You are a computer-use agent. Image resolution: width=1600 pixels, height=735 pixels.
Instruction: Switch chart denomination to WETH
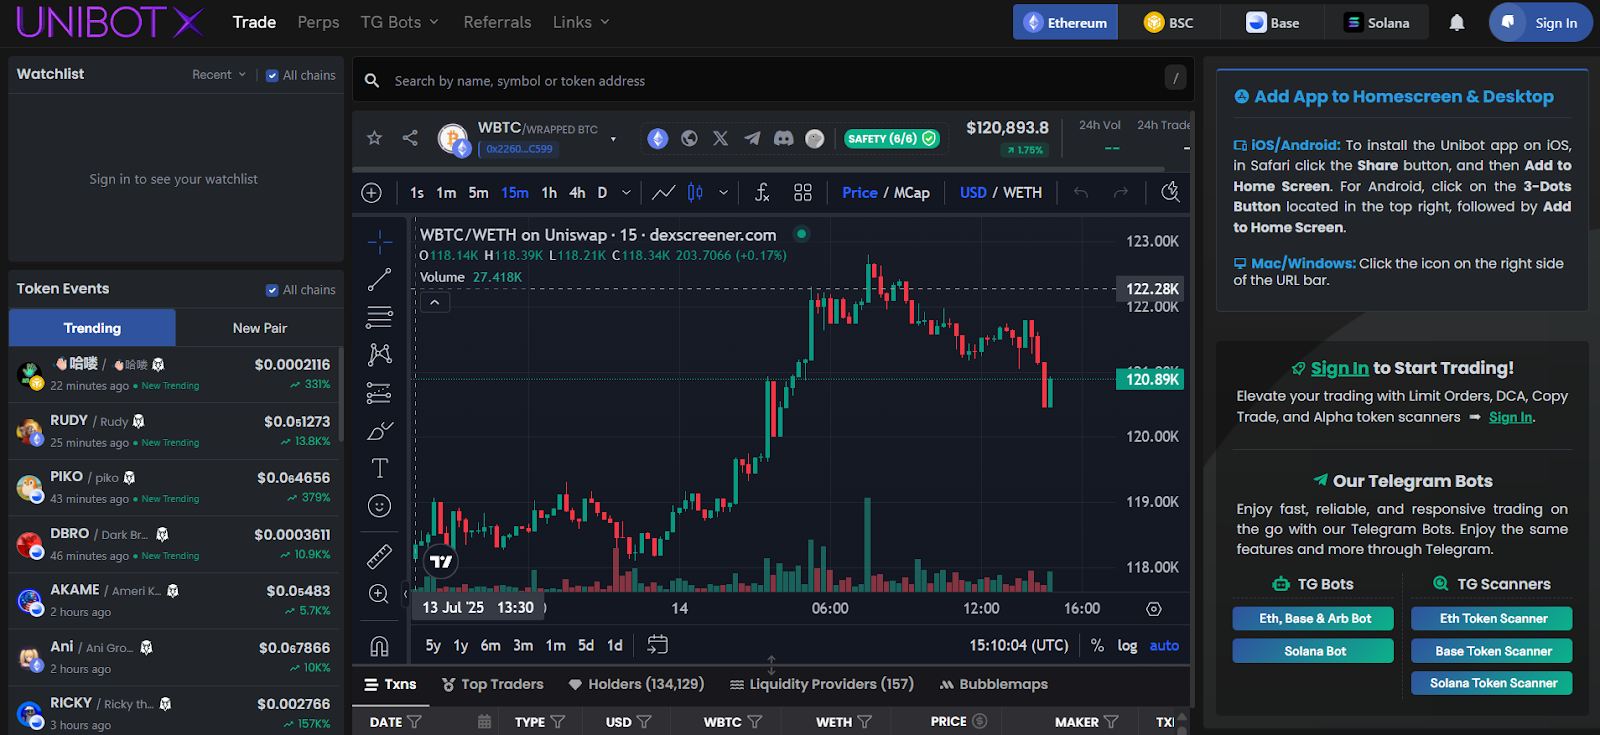(x=1023, y=192)
